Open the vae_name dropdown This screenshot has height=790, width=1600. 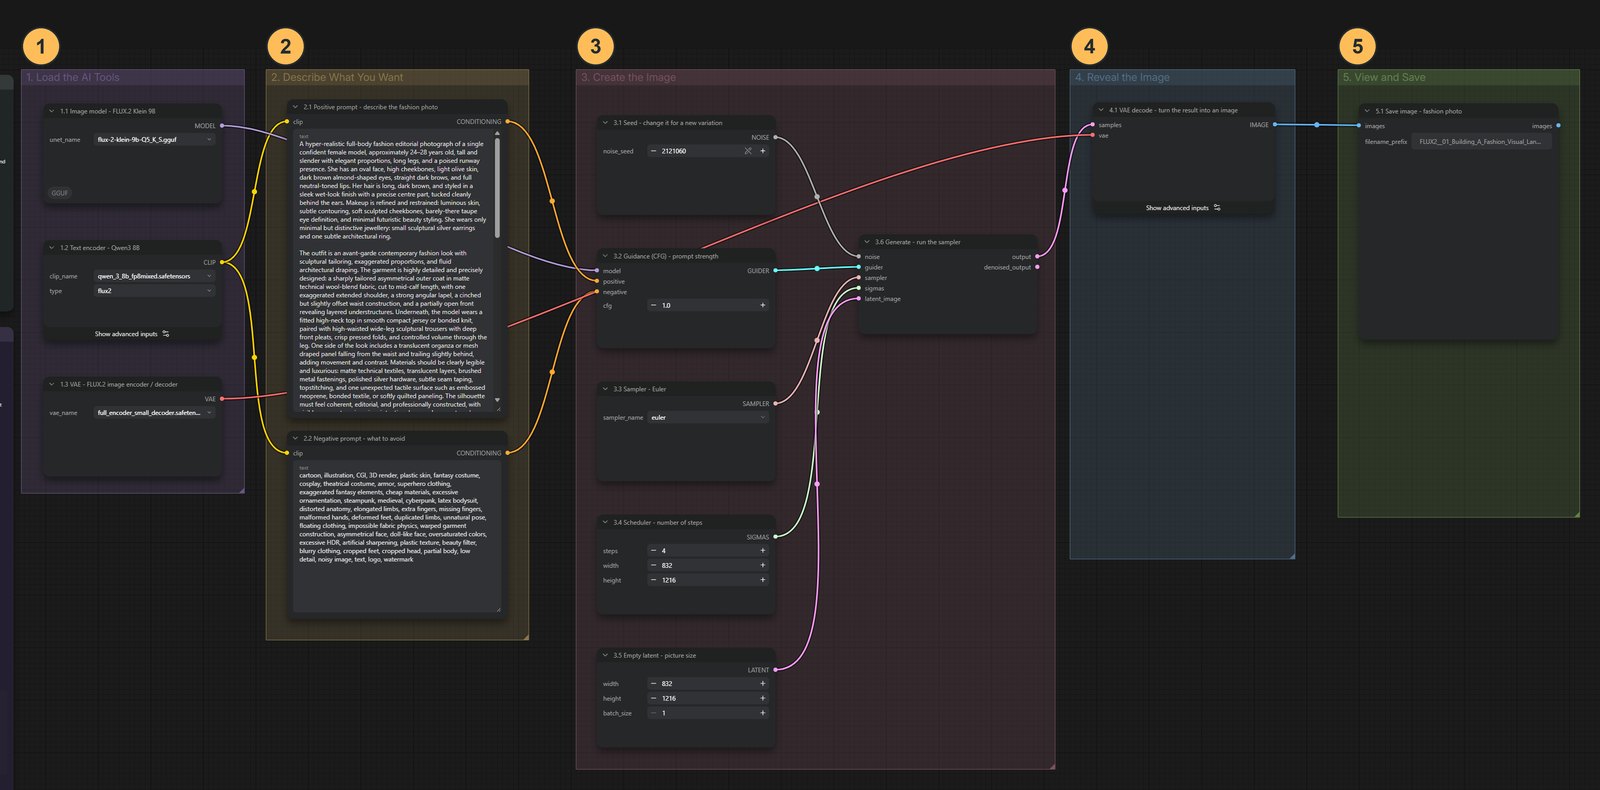coord(154,413)
